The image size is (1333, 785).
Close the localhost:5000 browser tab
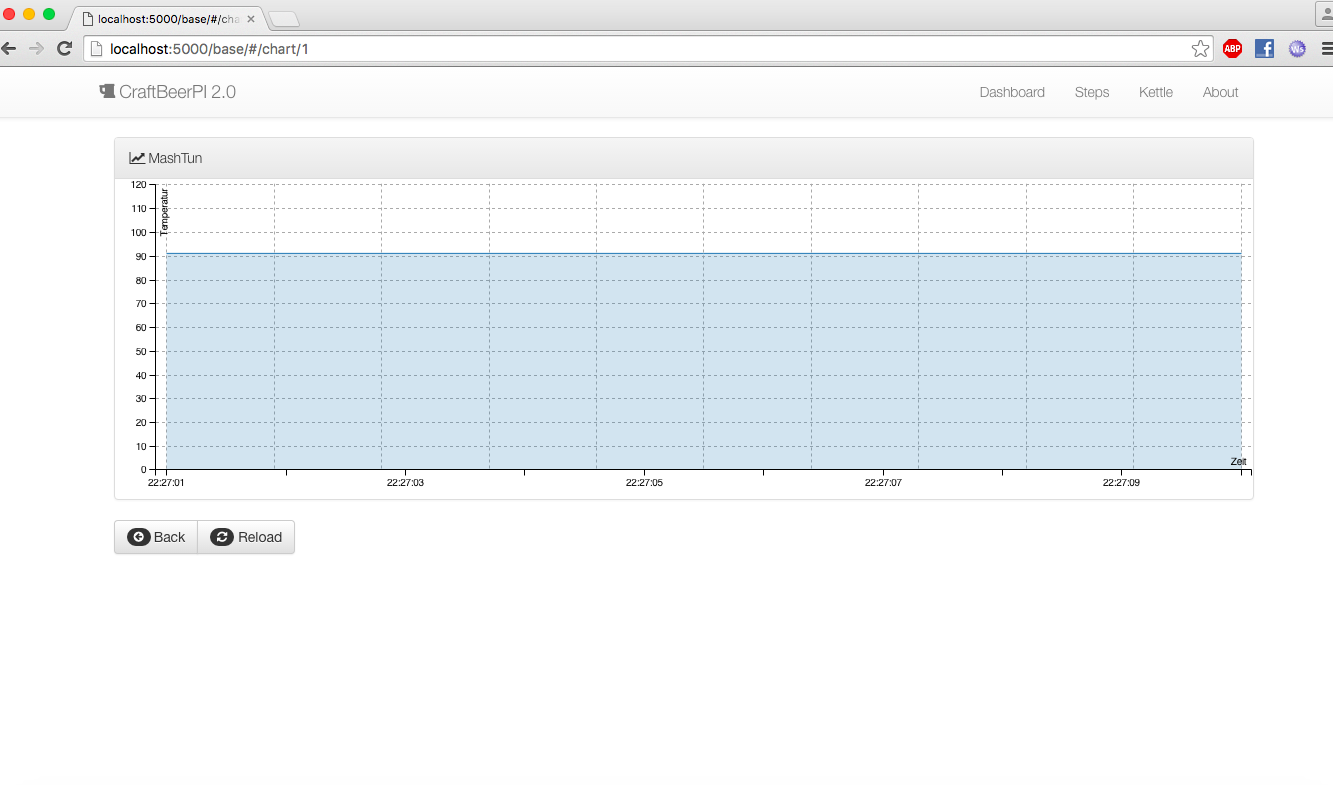[x=251, y=19]
